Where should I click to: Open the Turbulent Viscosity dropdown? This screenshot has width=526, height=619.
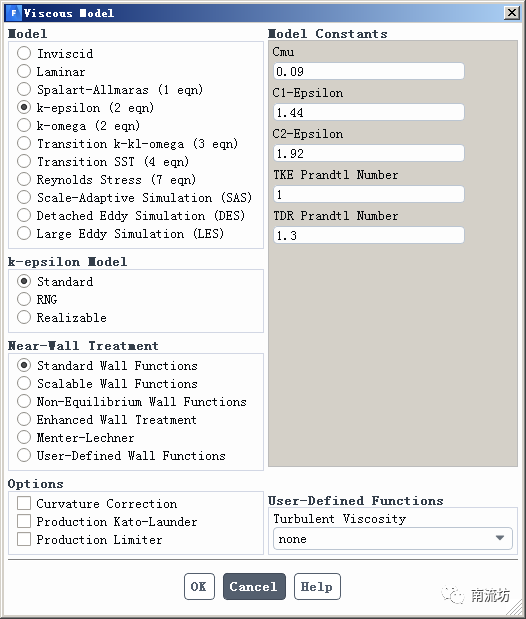(393, 538)
